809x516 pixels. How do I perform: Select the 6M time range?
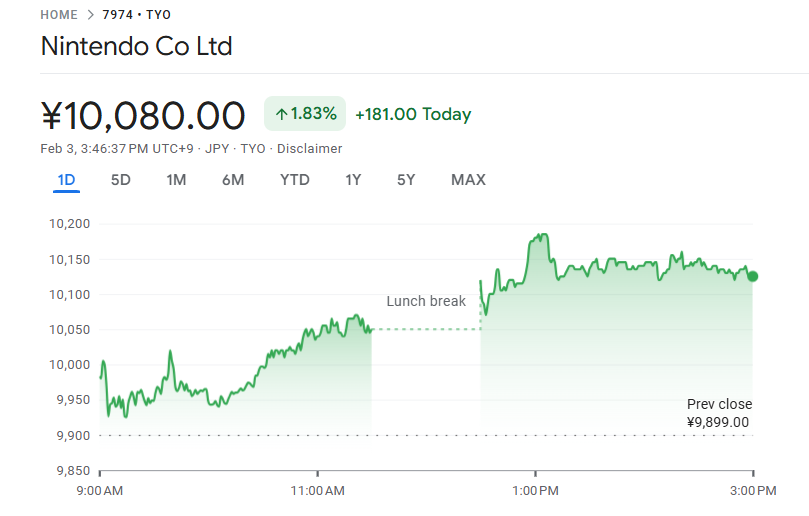coord(233,180)
